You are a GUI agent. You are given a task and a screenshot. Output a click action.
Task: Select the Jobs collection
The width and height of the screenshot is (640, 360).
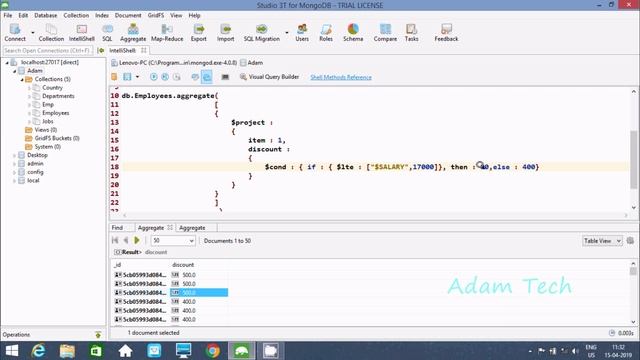pos(48,121)
